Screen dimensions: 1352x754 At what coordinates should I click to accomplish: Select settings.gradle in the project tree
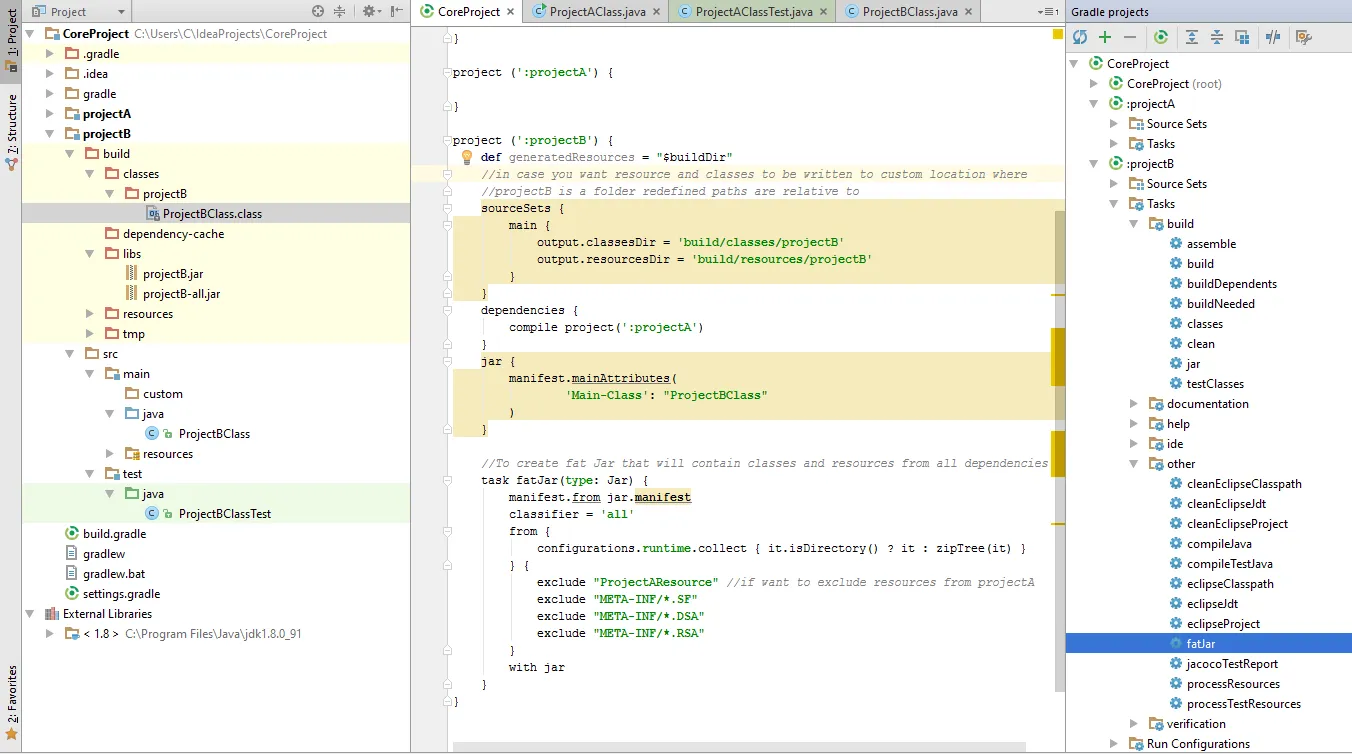point(121,594)
